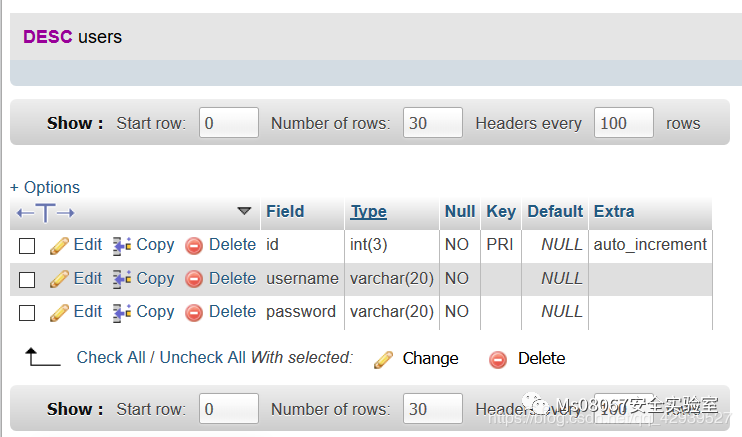Open the dropdown triangle in table header
Viewport: 742px width, 437px height.
tap(244, 211)
